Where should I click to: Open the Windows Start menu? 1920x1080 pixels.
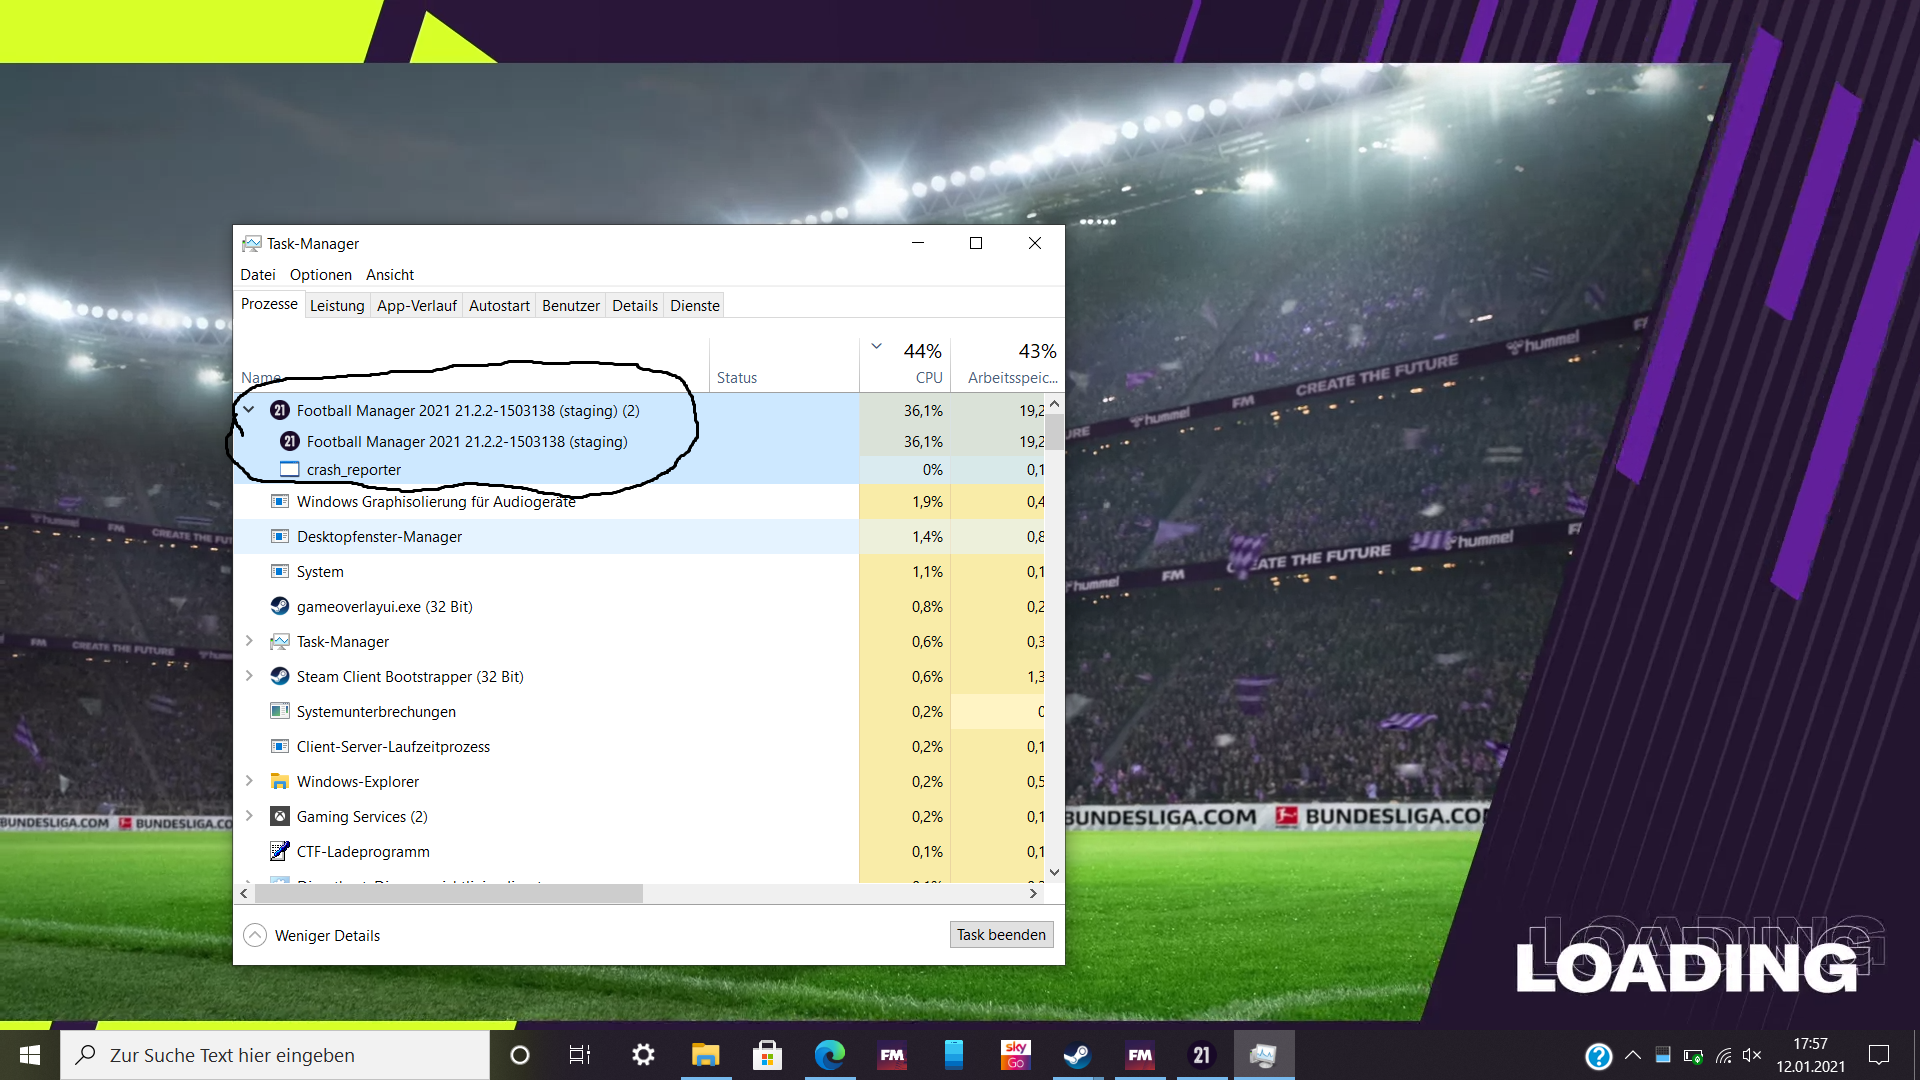click(30, 1055)
